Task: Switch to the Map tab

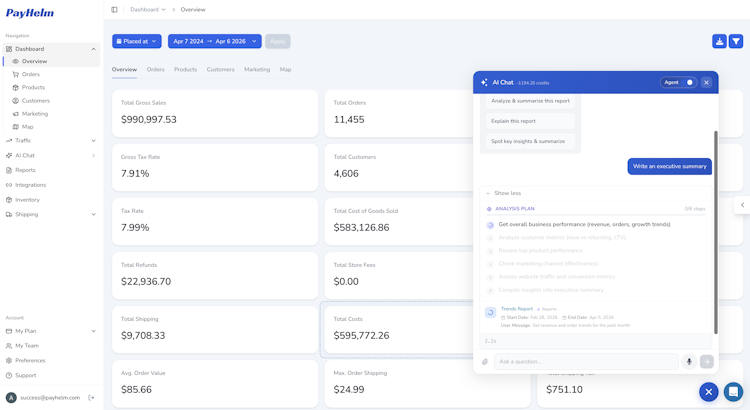Action: 286,69
